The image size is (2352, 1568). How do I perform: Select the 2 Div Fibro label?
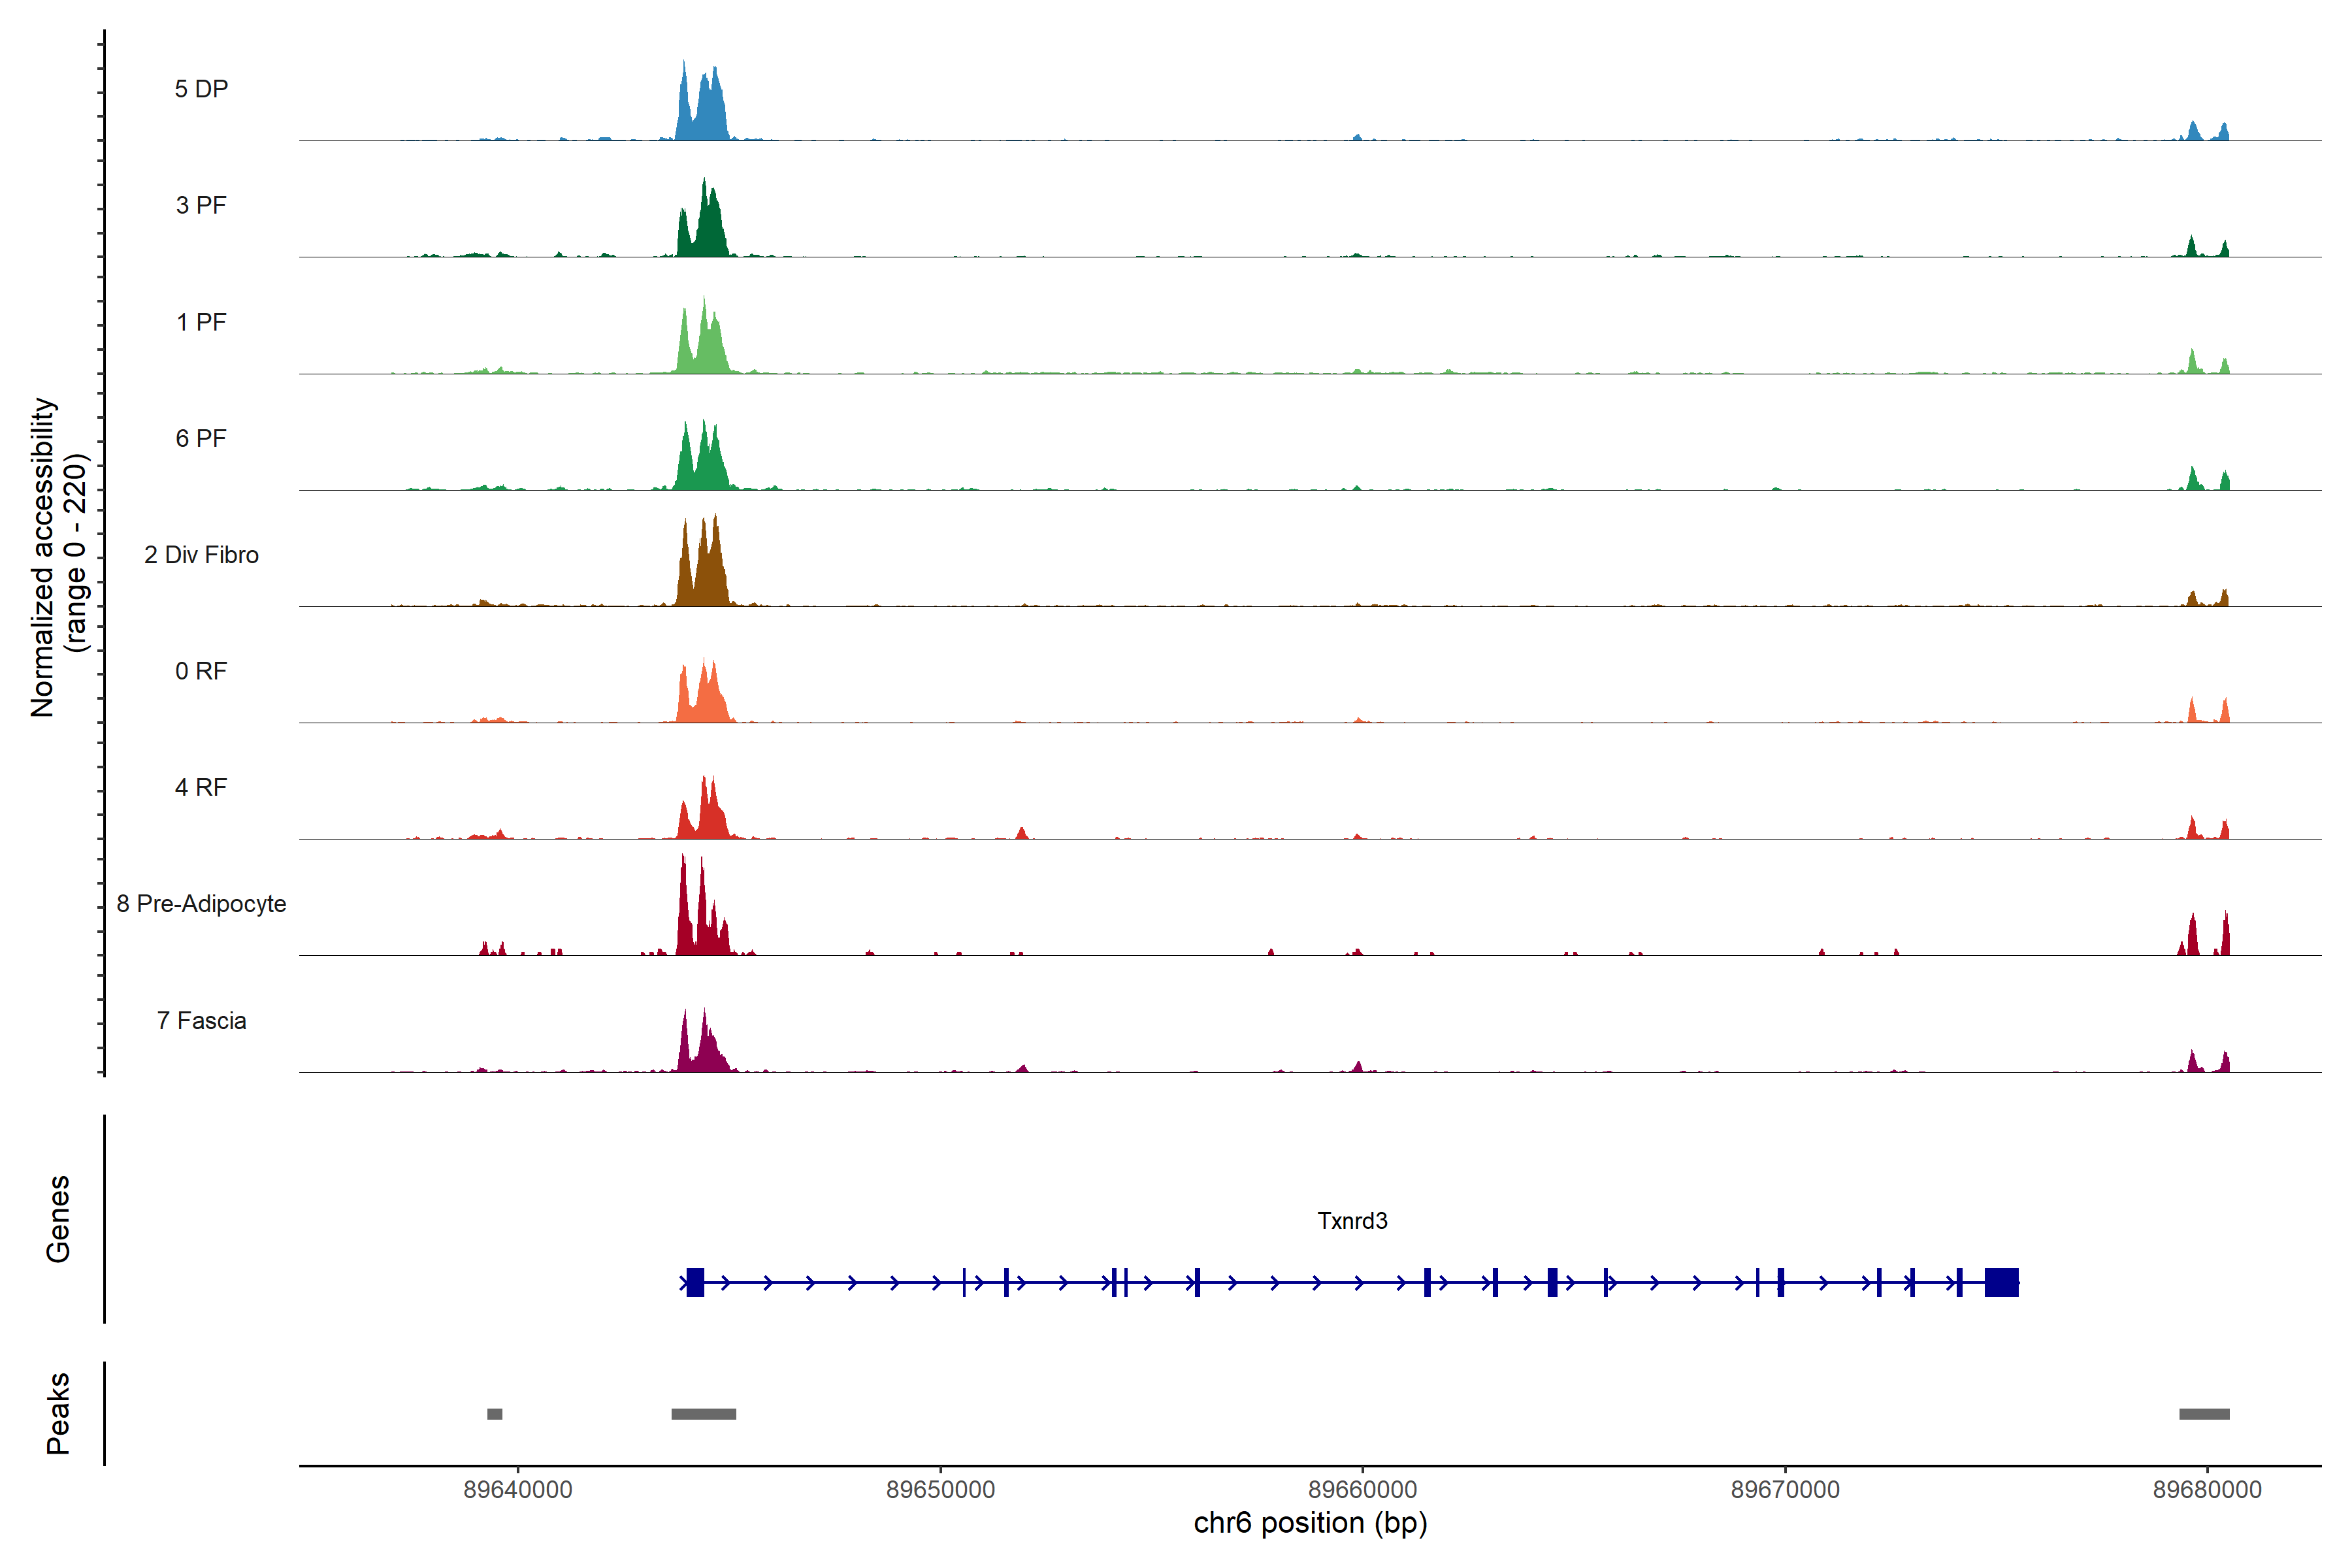coord(201,555)
